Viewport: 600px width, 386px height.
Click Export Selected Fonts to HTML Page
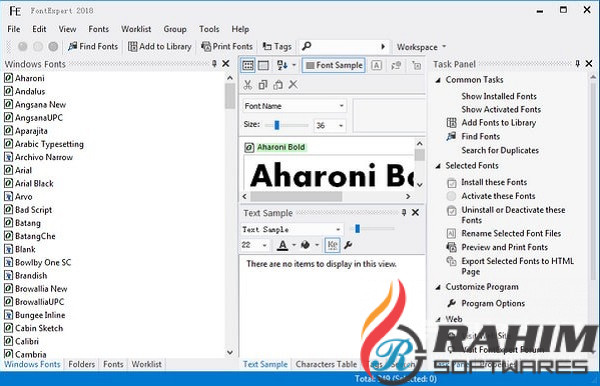[517, 266]
